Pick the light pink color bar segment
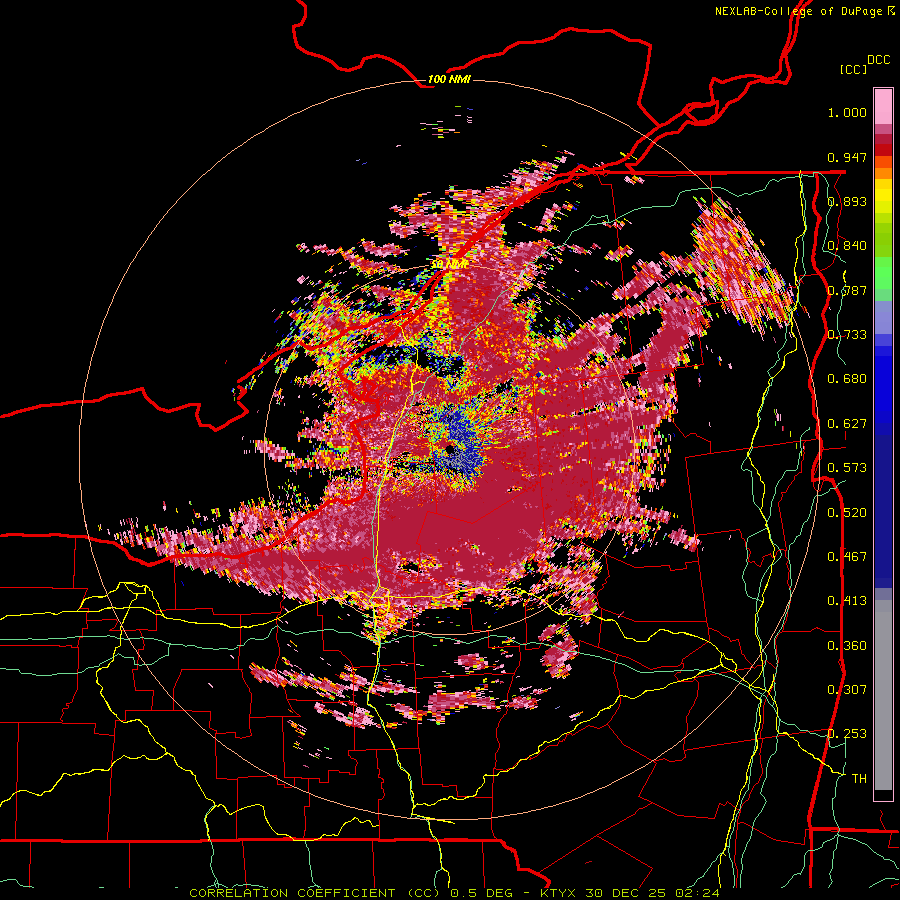 tap(883, 106)
